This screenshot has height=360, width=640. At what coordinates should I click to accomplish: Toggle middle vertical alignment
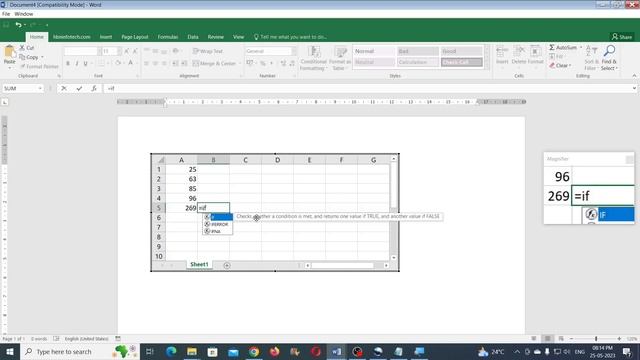tap(155, 51)
